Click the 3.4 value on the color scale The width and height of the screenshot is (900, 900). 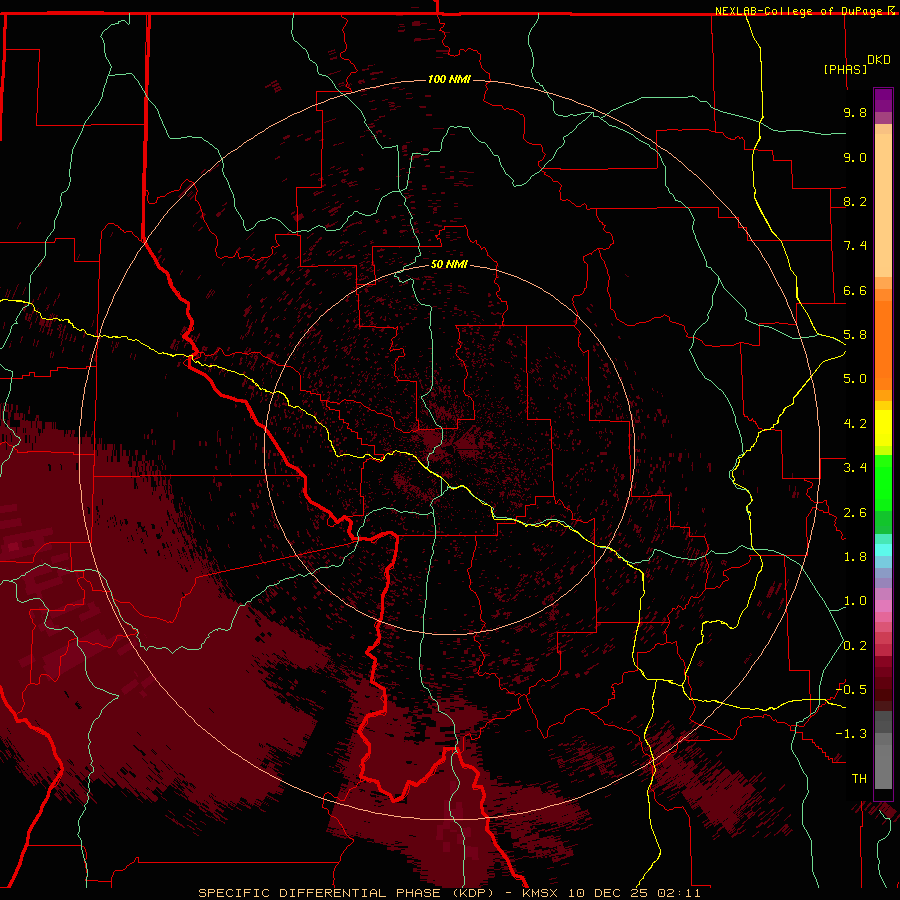[x=855, y=468]
